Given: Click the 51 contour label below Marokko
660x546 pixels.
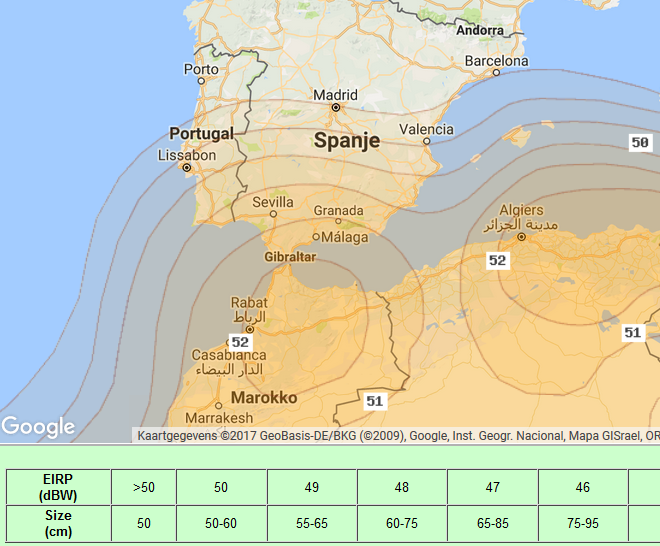Looking at the screenshot, I should coord(374,401).
